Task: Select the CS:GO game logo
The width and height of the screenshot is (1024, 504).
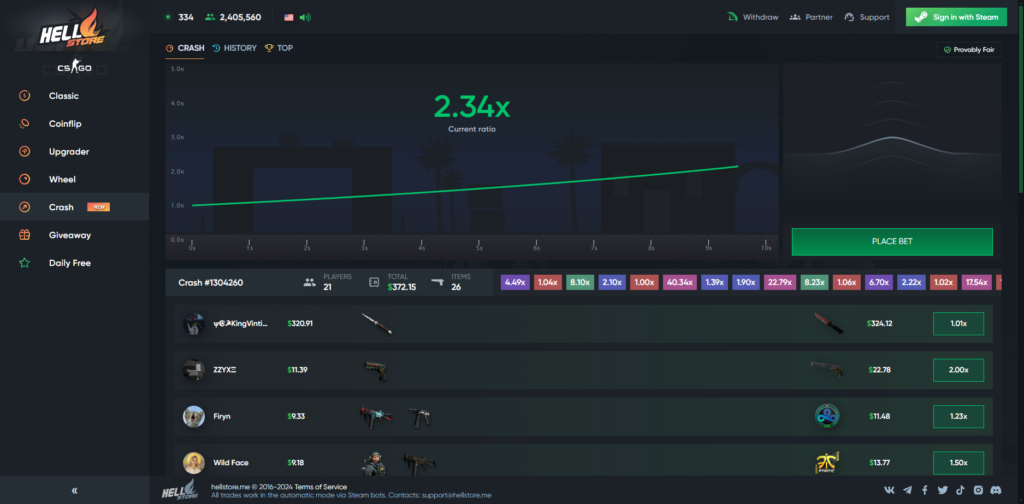Action: point(74,67)
